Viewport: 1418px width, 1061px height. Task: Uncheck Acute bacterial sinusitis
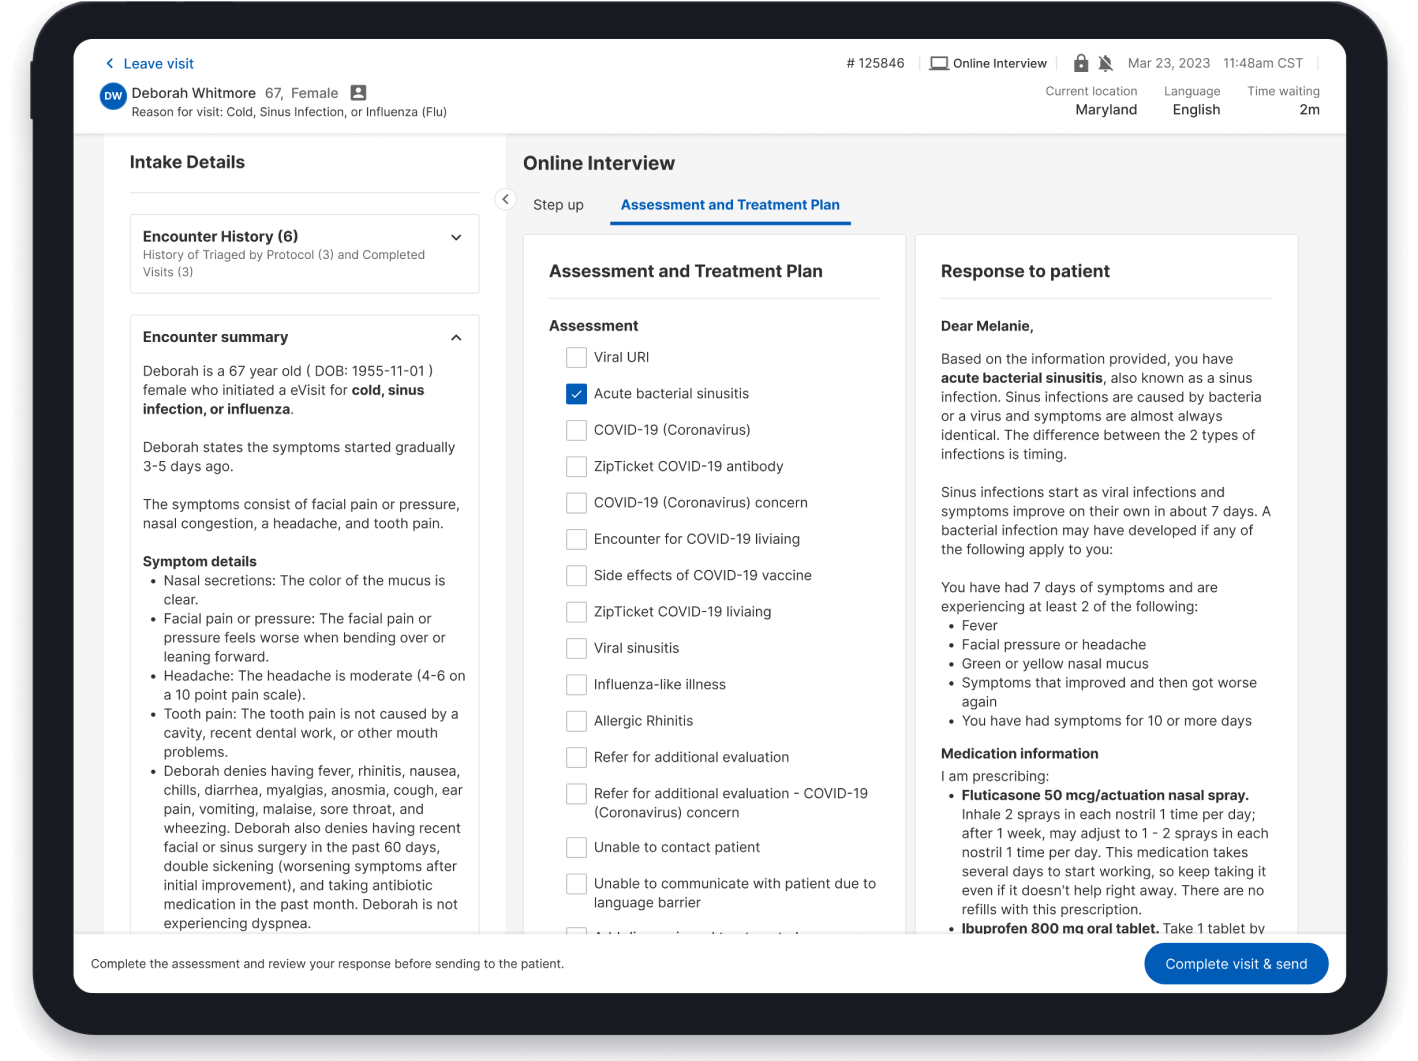tap(576, 394)
